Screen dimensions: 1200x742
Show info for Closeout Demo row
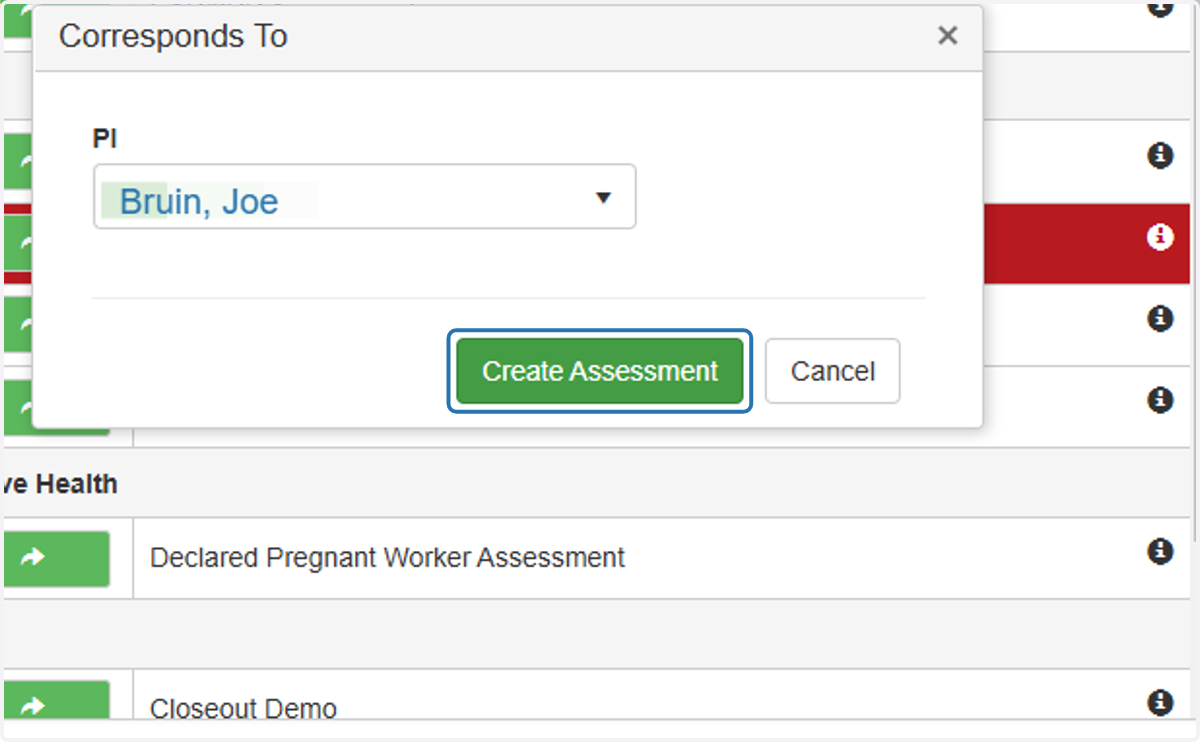[x=1160, y=701]
